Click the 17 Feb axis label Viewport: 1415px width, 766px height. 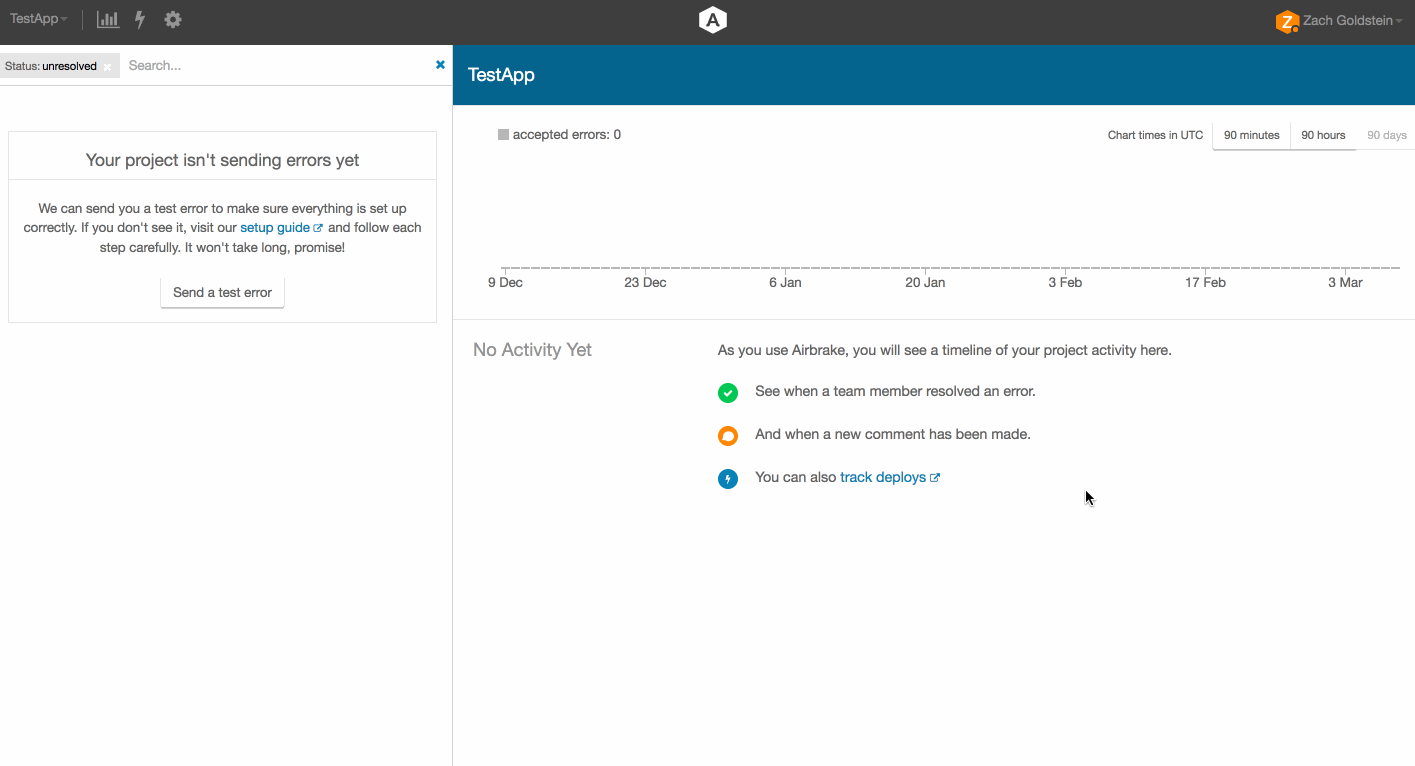[1205, 283]
